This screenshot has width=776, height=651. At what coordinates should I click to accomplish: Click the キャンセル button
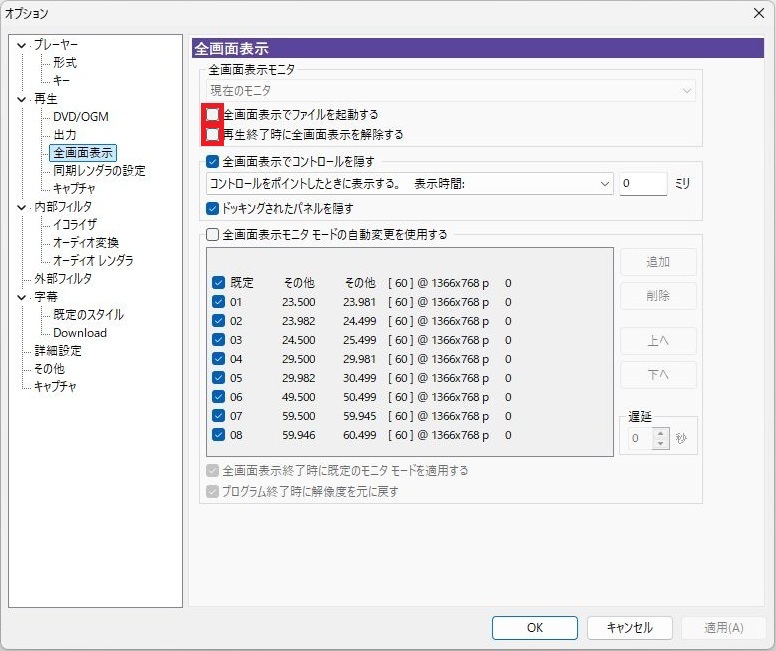(629, 627)
